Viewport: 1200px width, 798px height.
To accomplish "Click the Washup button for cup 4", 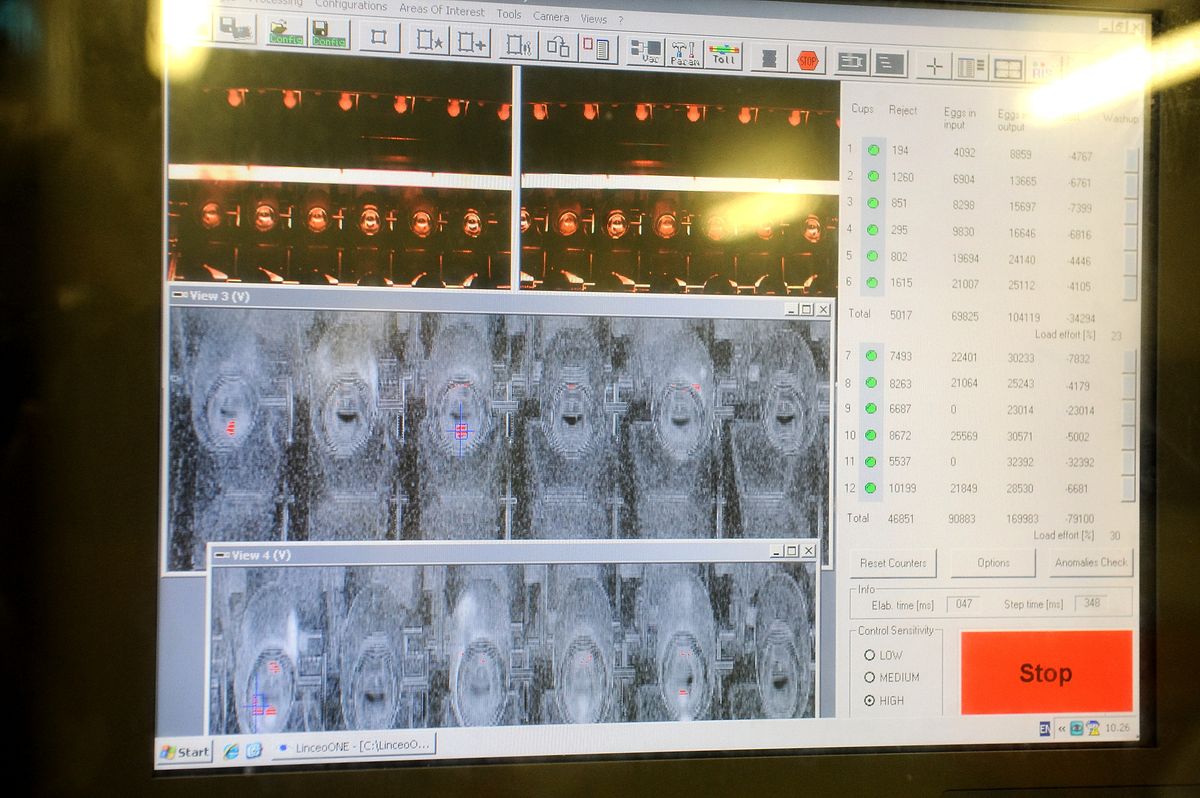I will pyautogui.click(x=1131, y=237).
